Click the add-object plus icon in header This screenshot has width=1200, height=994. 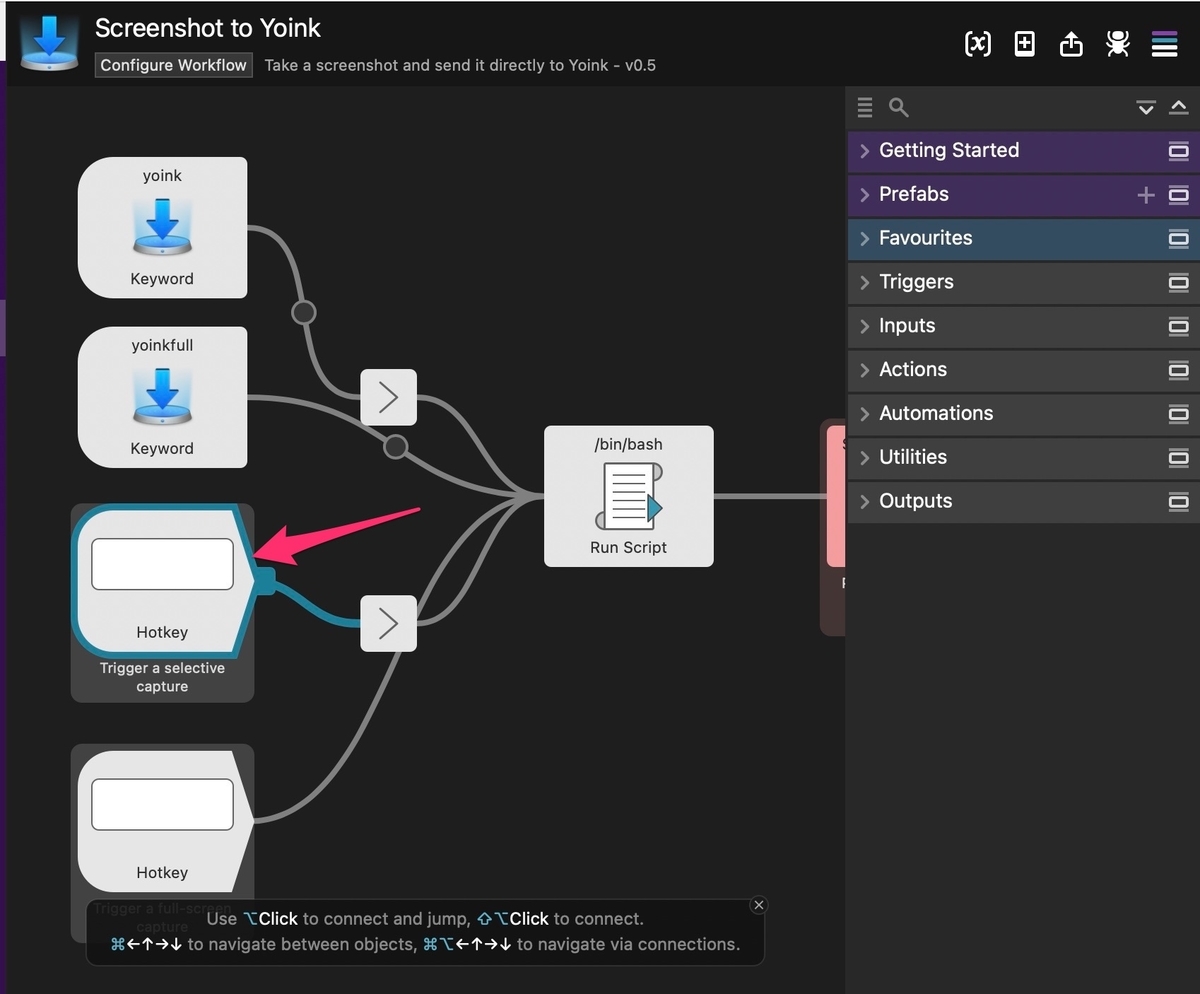(1025, 44)
